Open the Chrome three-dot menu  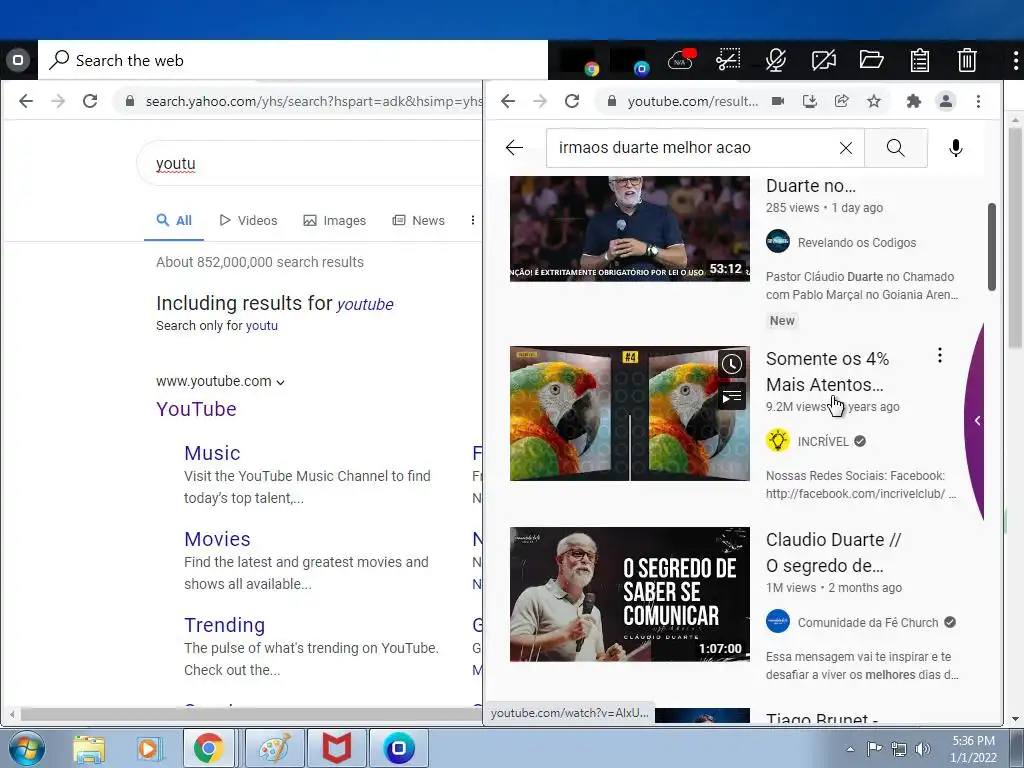(978, 101)
